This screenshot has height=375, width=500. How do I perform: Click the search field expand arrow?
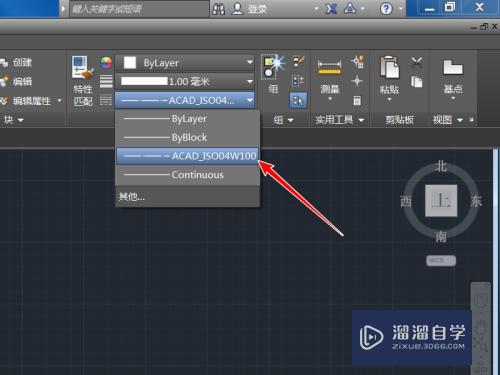pos(63,9)
